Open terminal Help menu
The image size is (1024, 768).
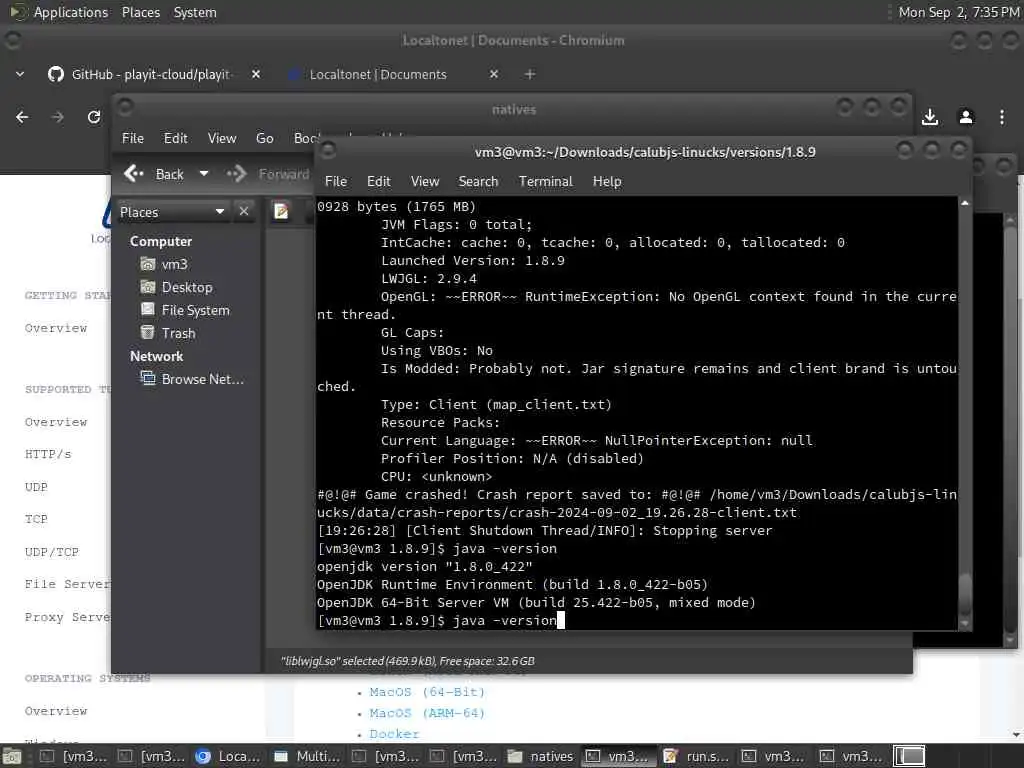pos(607,182)
